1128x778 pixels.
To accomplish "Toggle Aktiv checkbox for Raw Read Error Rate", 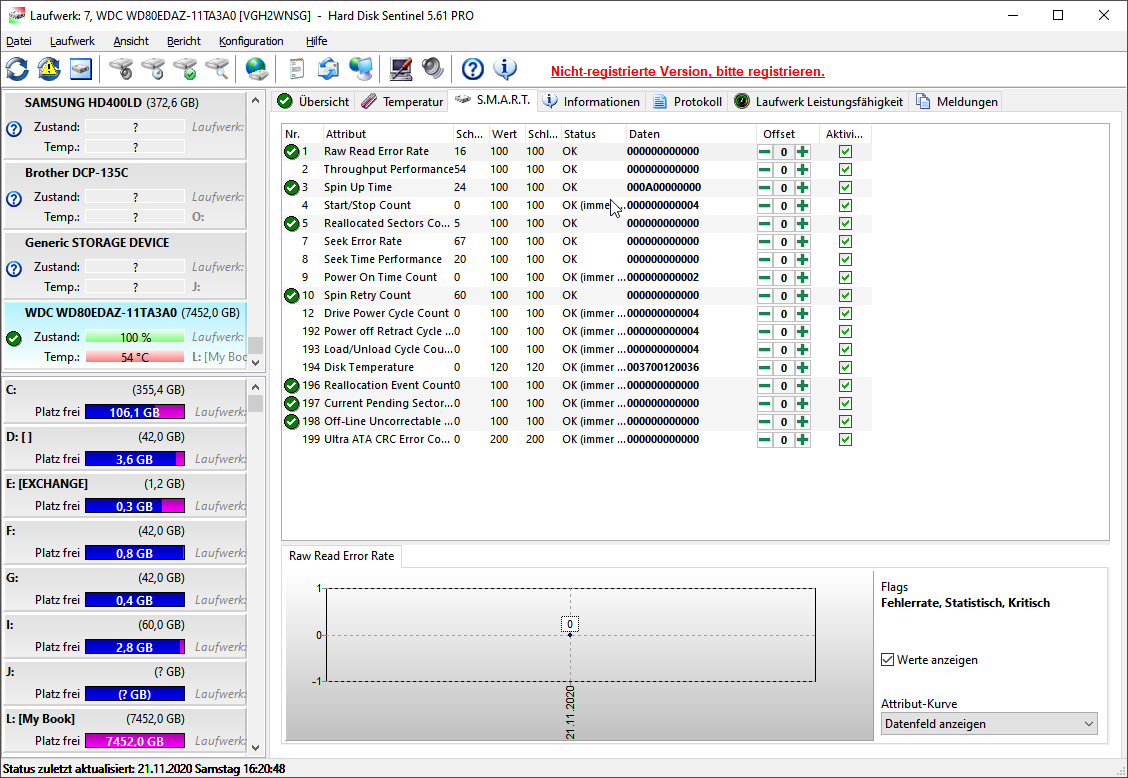I will (845, 151).
